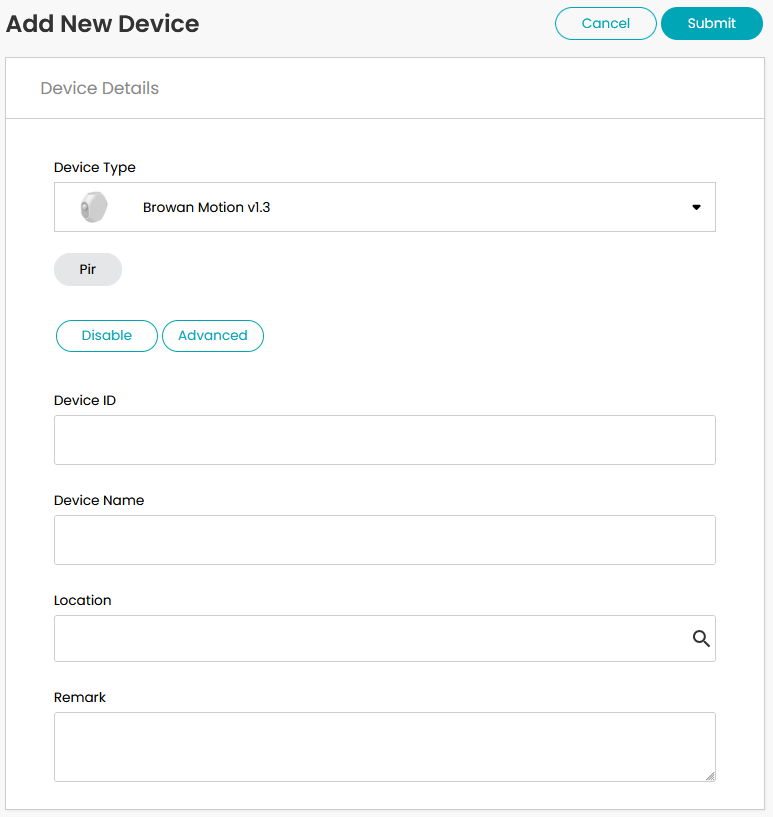Viewport: 773px width, 817px height.
Task: Open the Browan Motion v1.3 combo box
Action: coord(385,207)
